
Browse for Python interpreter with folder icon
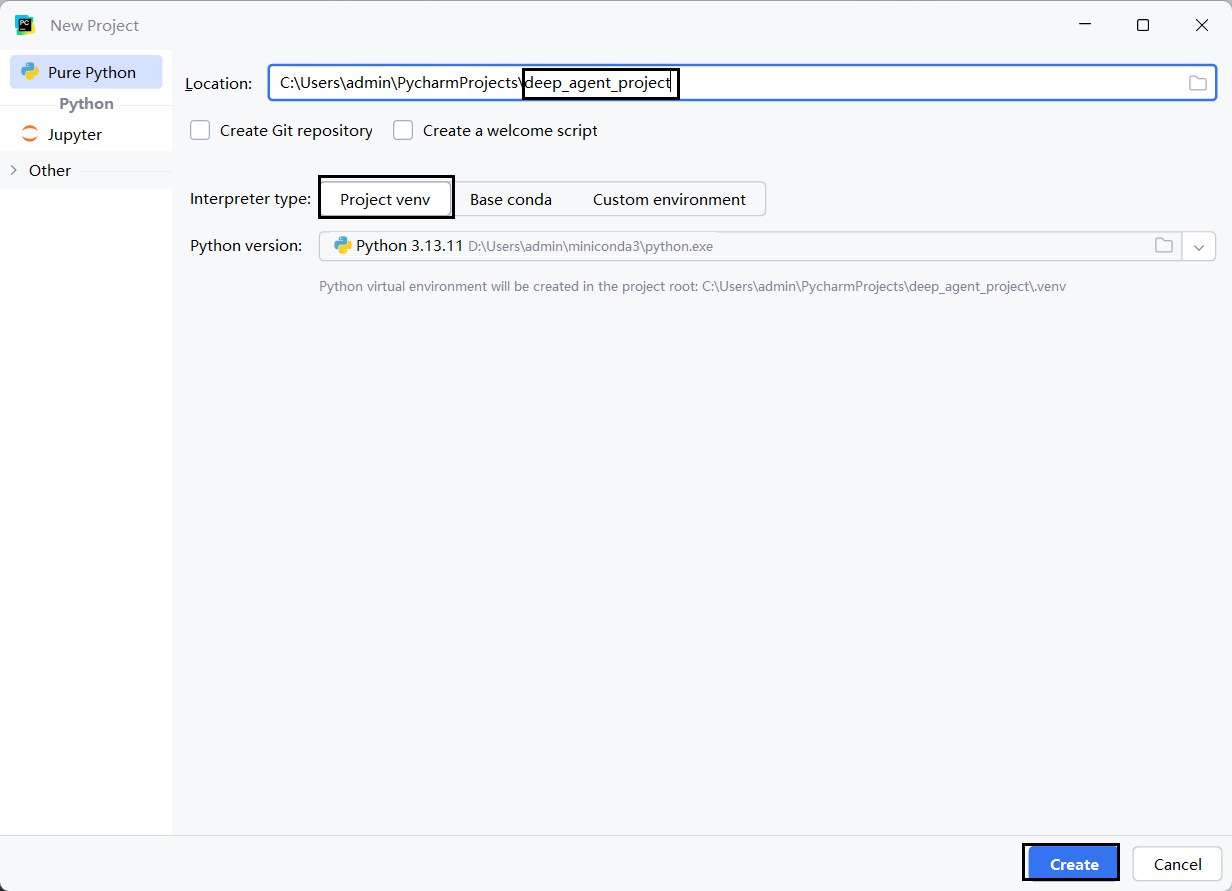(x=1163, y=246)
